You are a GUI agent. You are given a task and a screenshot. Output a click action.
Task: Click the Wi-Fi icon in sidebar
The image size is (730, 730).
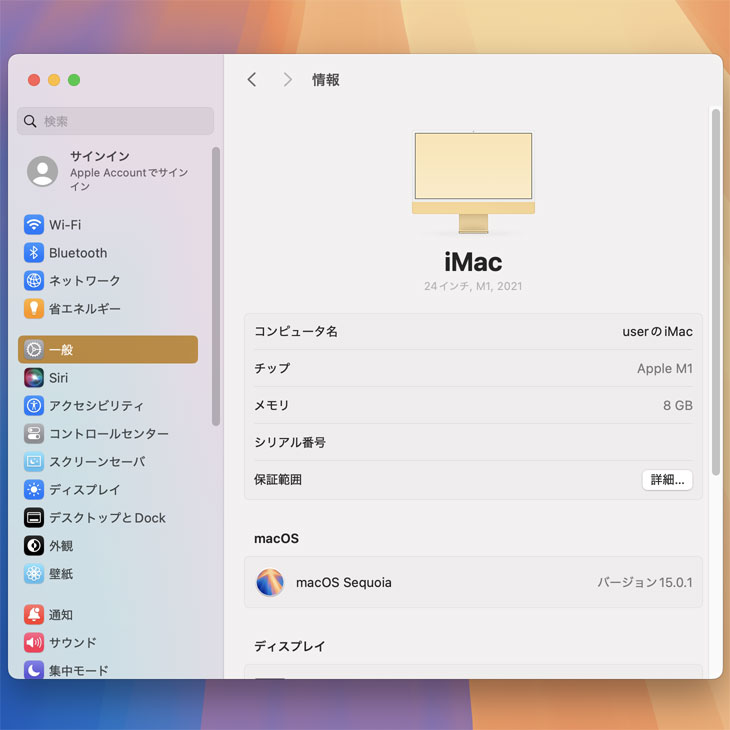coord(34,225)
